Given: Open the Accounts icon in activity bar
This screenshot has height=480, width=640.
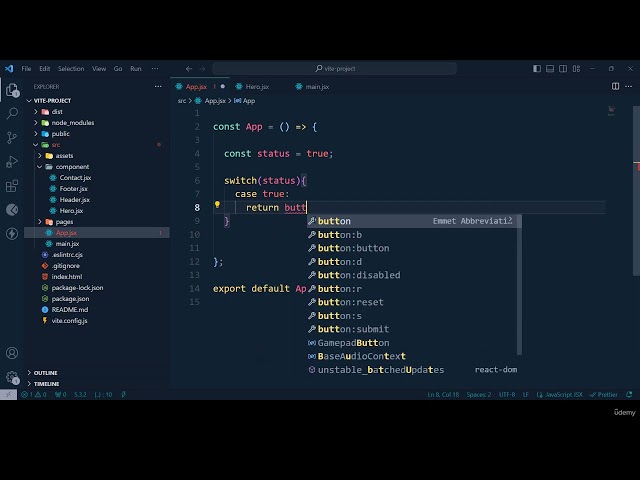Looking at the screenshot, I should coord(12,353).
